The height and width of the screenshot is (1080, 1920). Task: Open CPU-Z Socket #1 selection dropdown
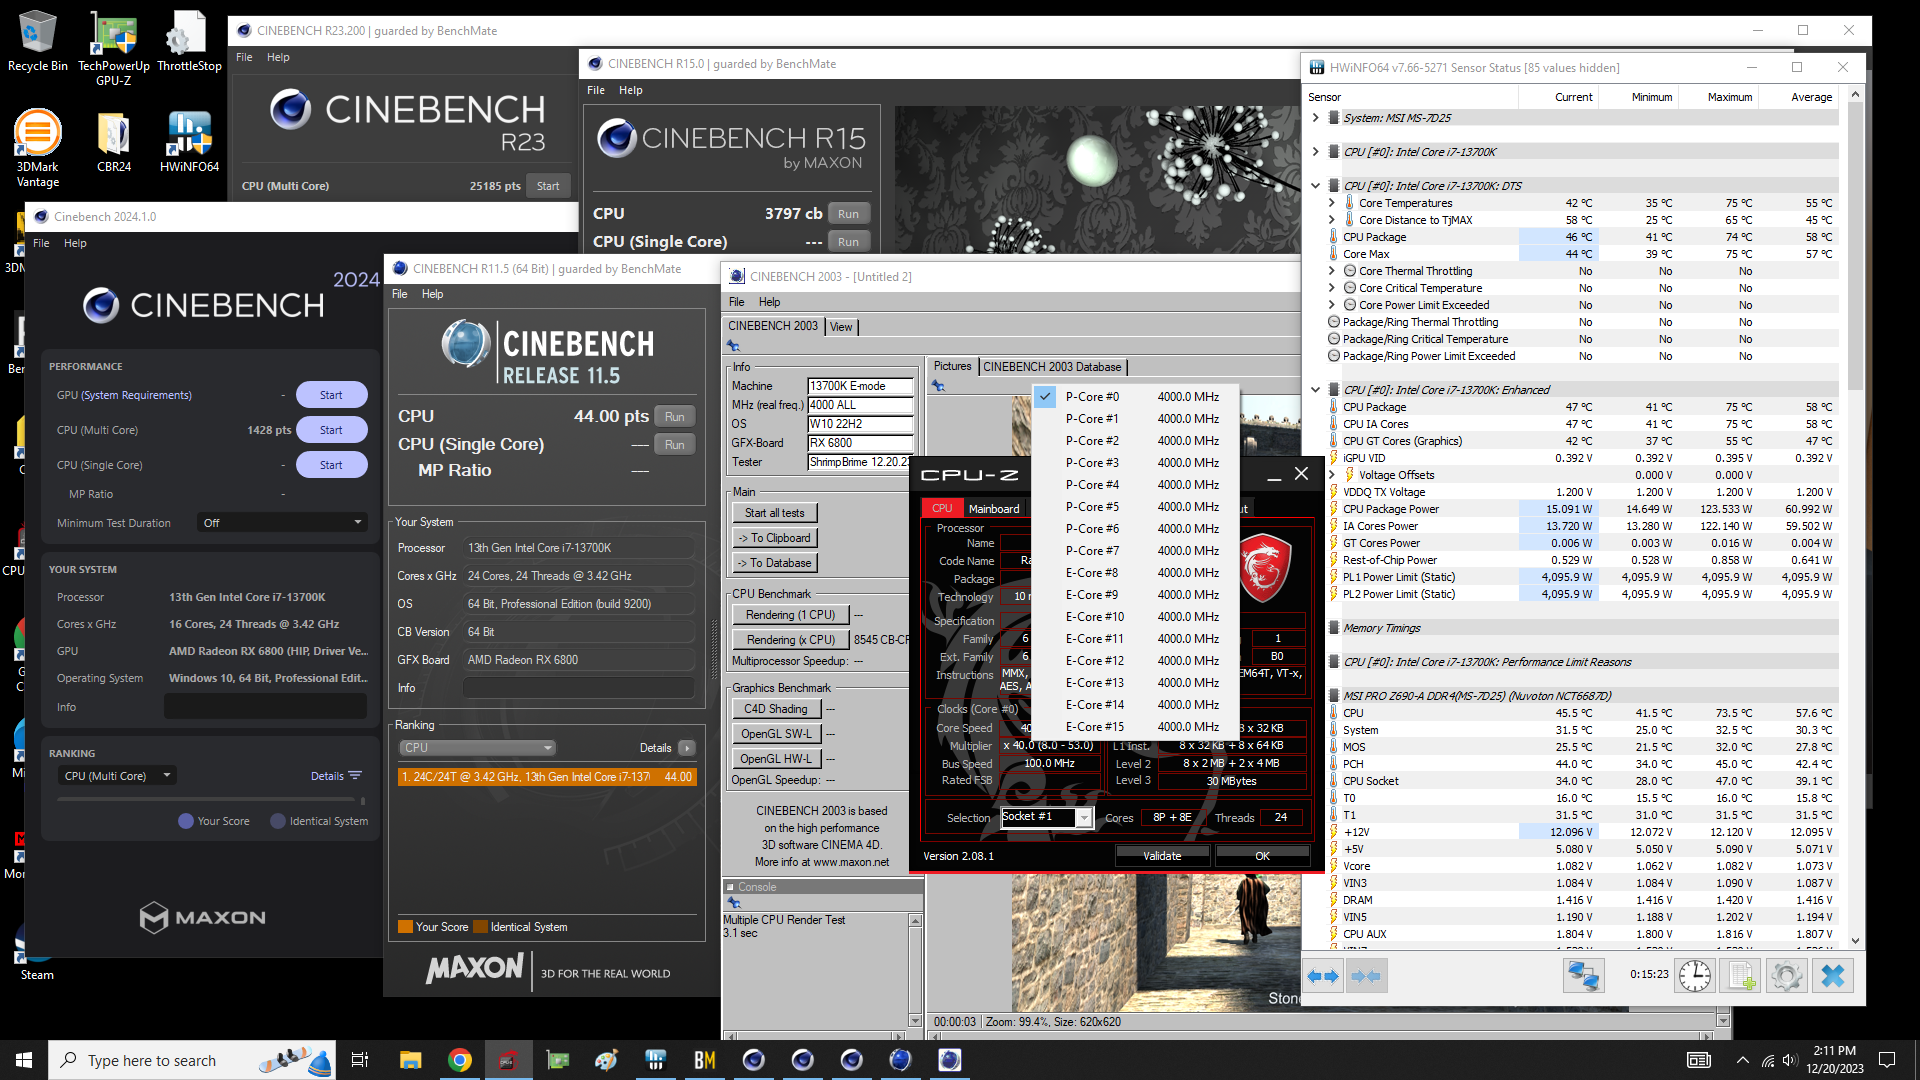coord(1046,817)
